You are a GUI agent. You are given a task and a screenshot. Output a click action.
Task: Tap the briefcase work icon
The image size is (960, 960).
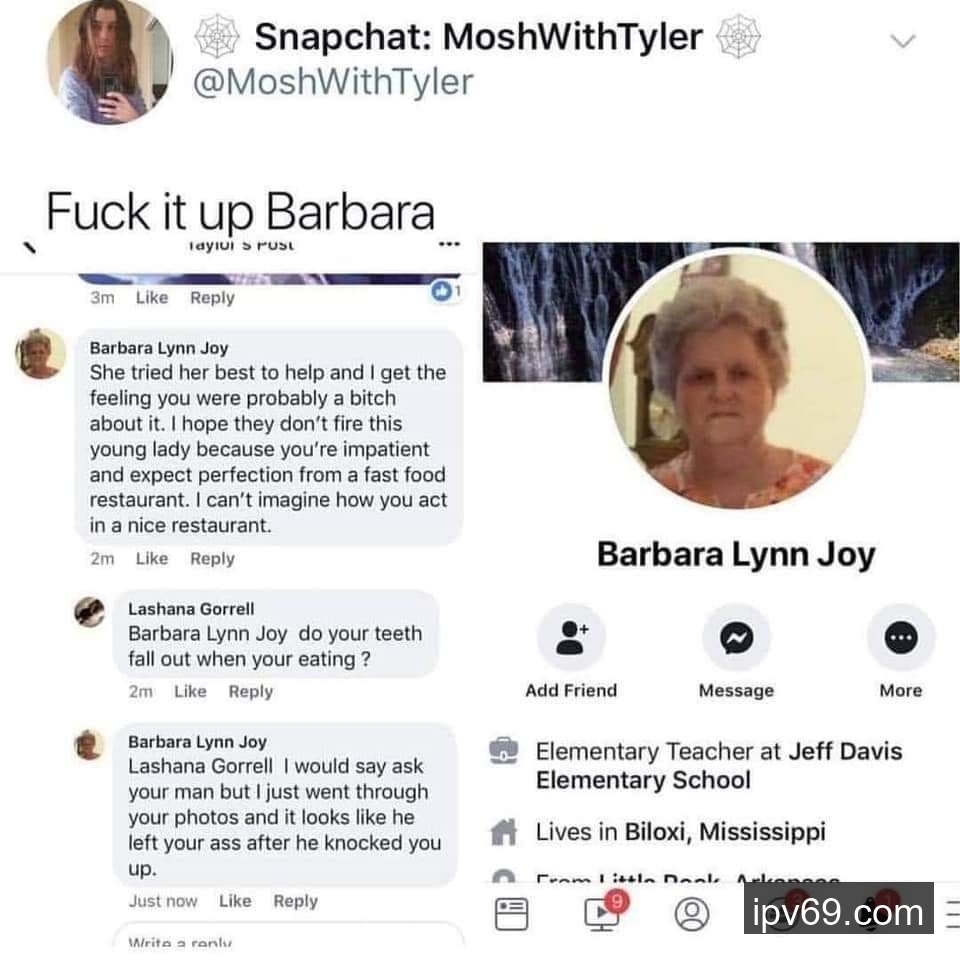[x=504, y=751]
